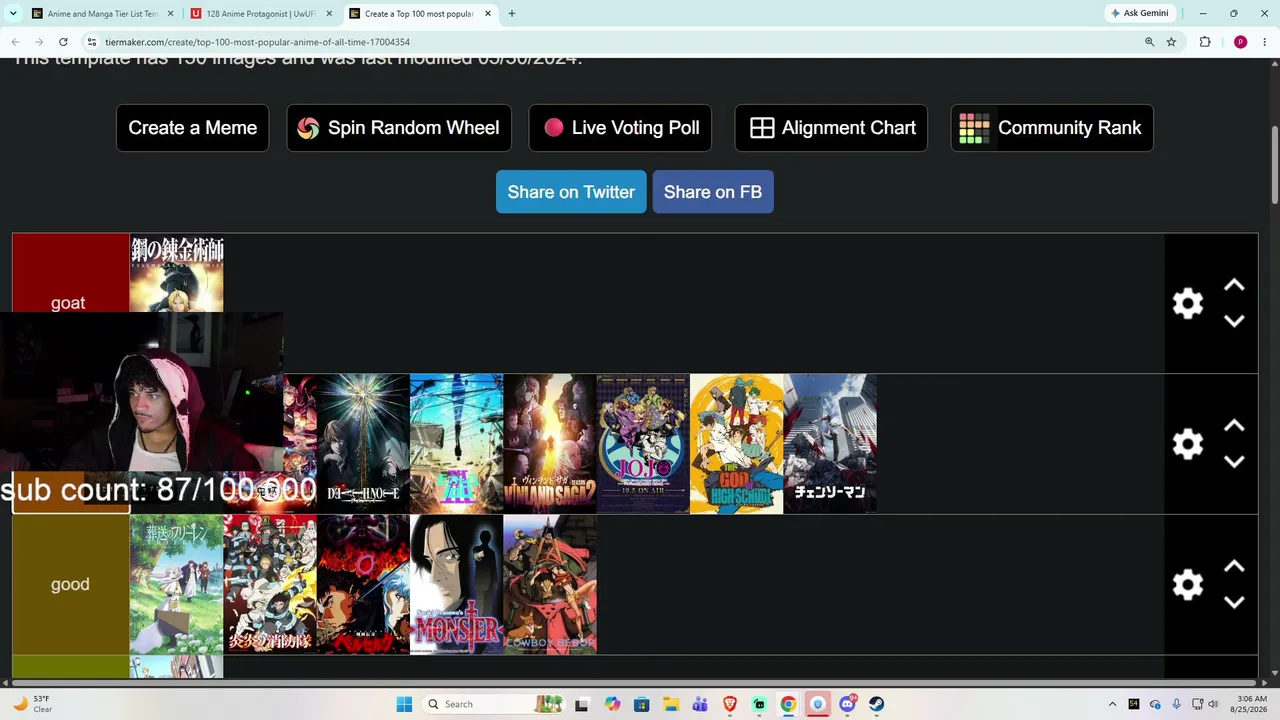The width and height of the screenshot is (1280, 720).
Task: Show hidden system tray icons
Action: click(x=1112, y=704)
